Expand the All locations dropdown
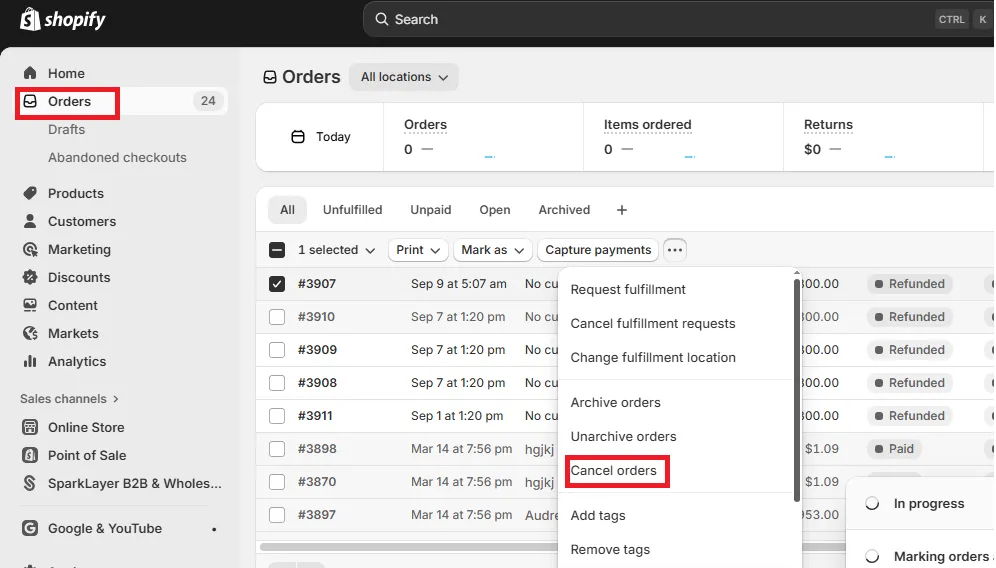The image size is (996, 568). [404, 77]
